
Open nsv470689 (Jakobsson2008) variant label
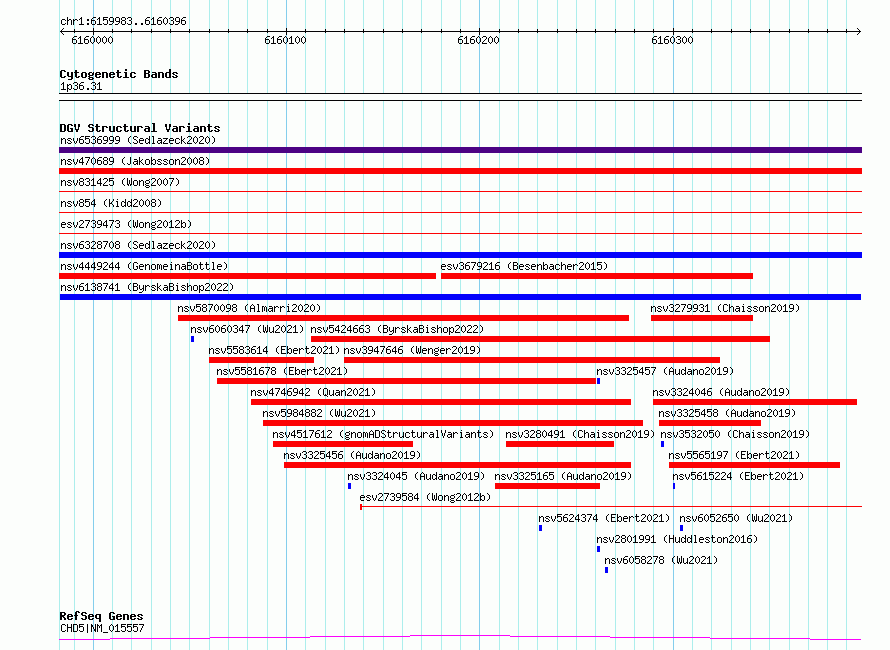135,161
